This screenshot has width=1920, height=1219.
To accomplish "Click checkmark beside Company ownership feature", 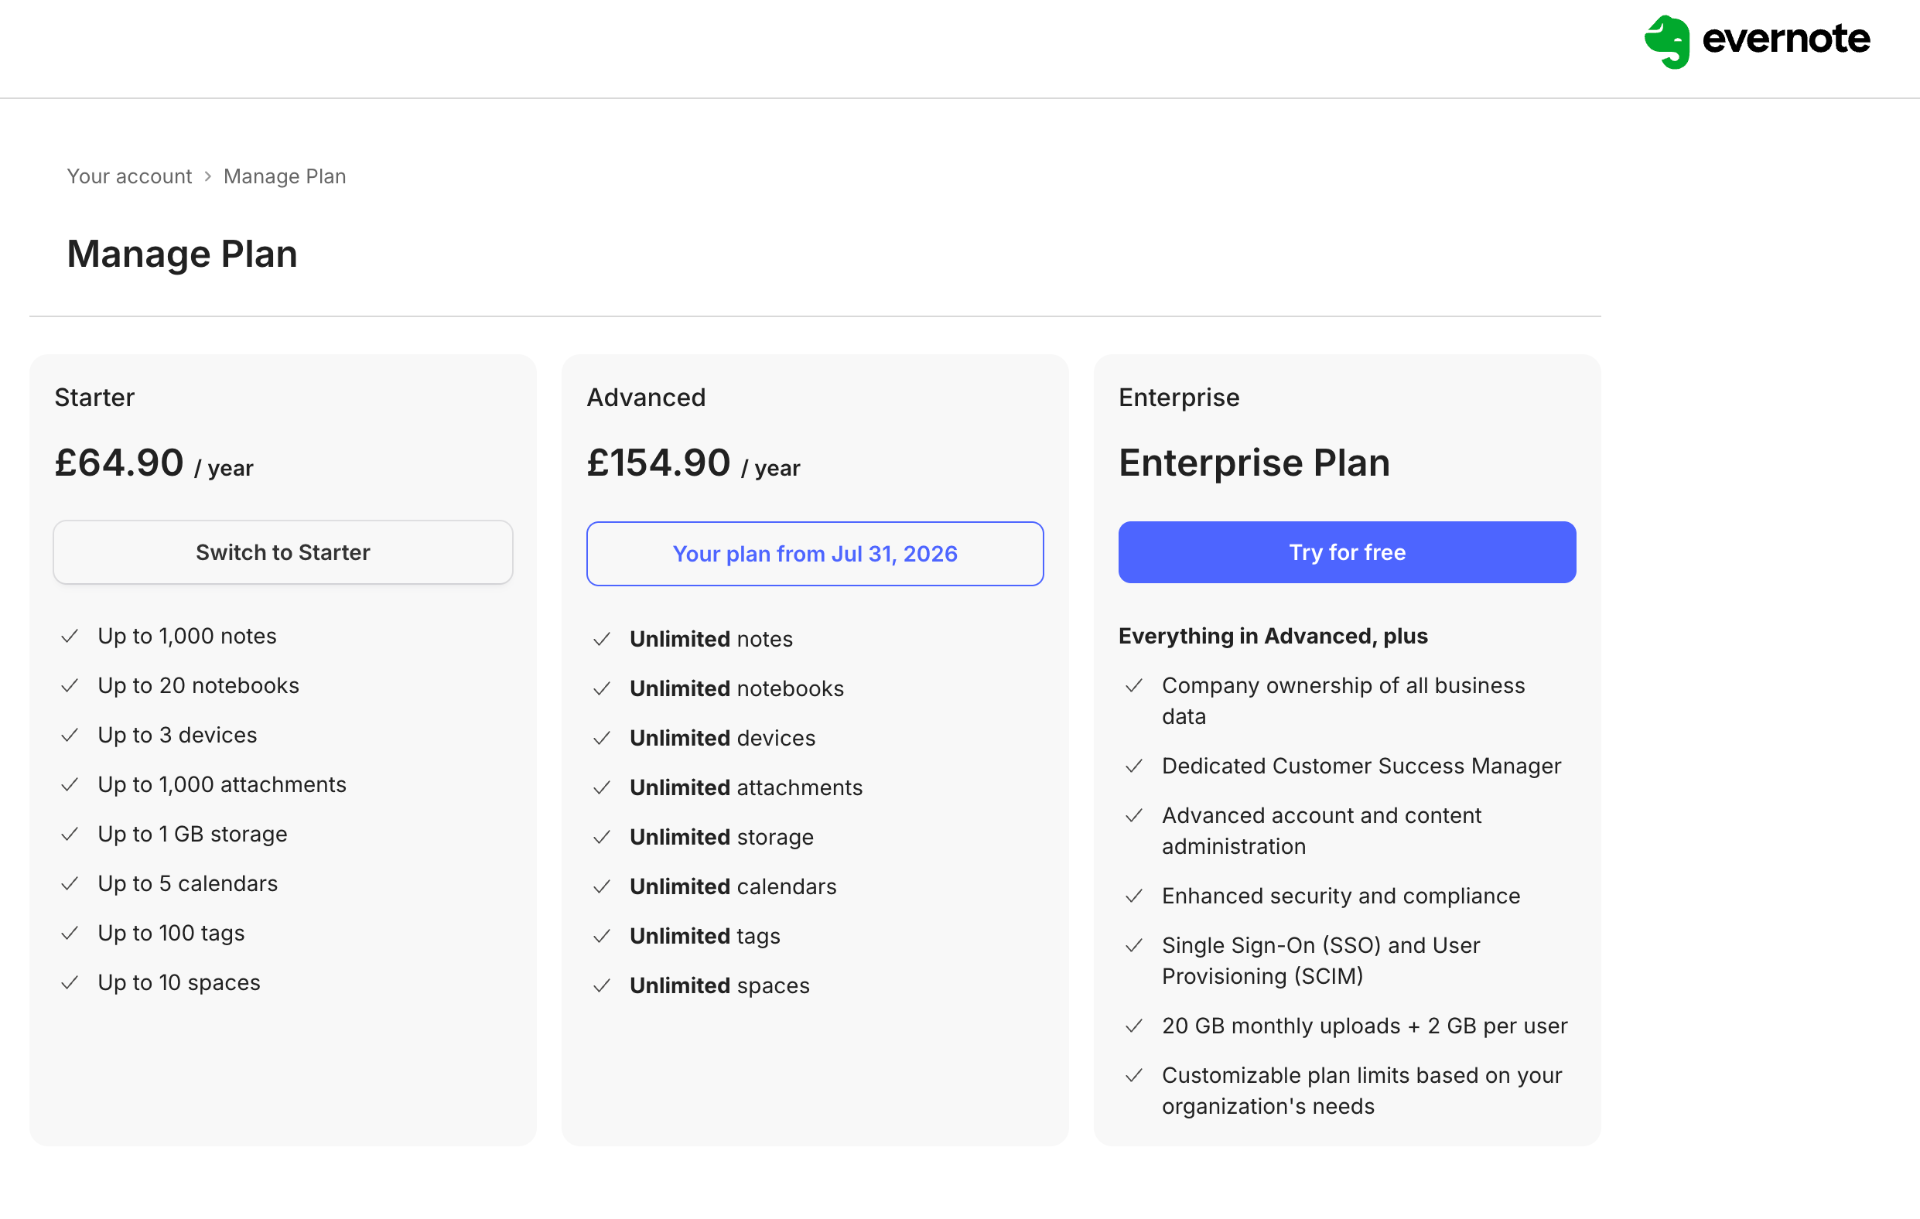I will (x=1134, y=686).
